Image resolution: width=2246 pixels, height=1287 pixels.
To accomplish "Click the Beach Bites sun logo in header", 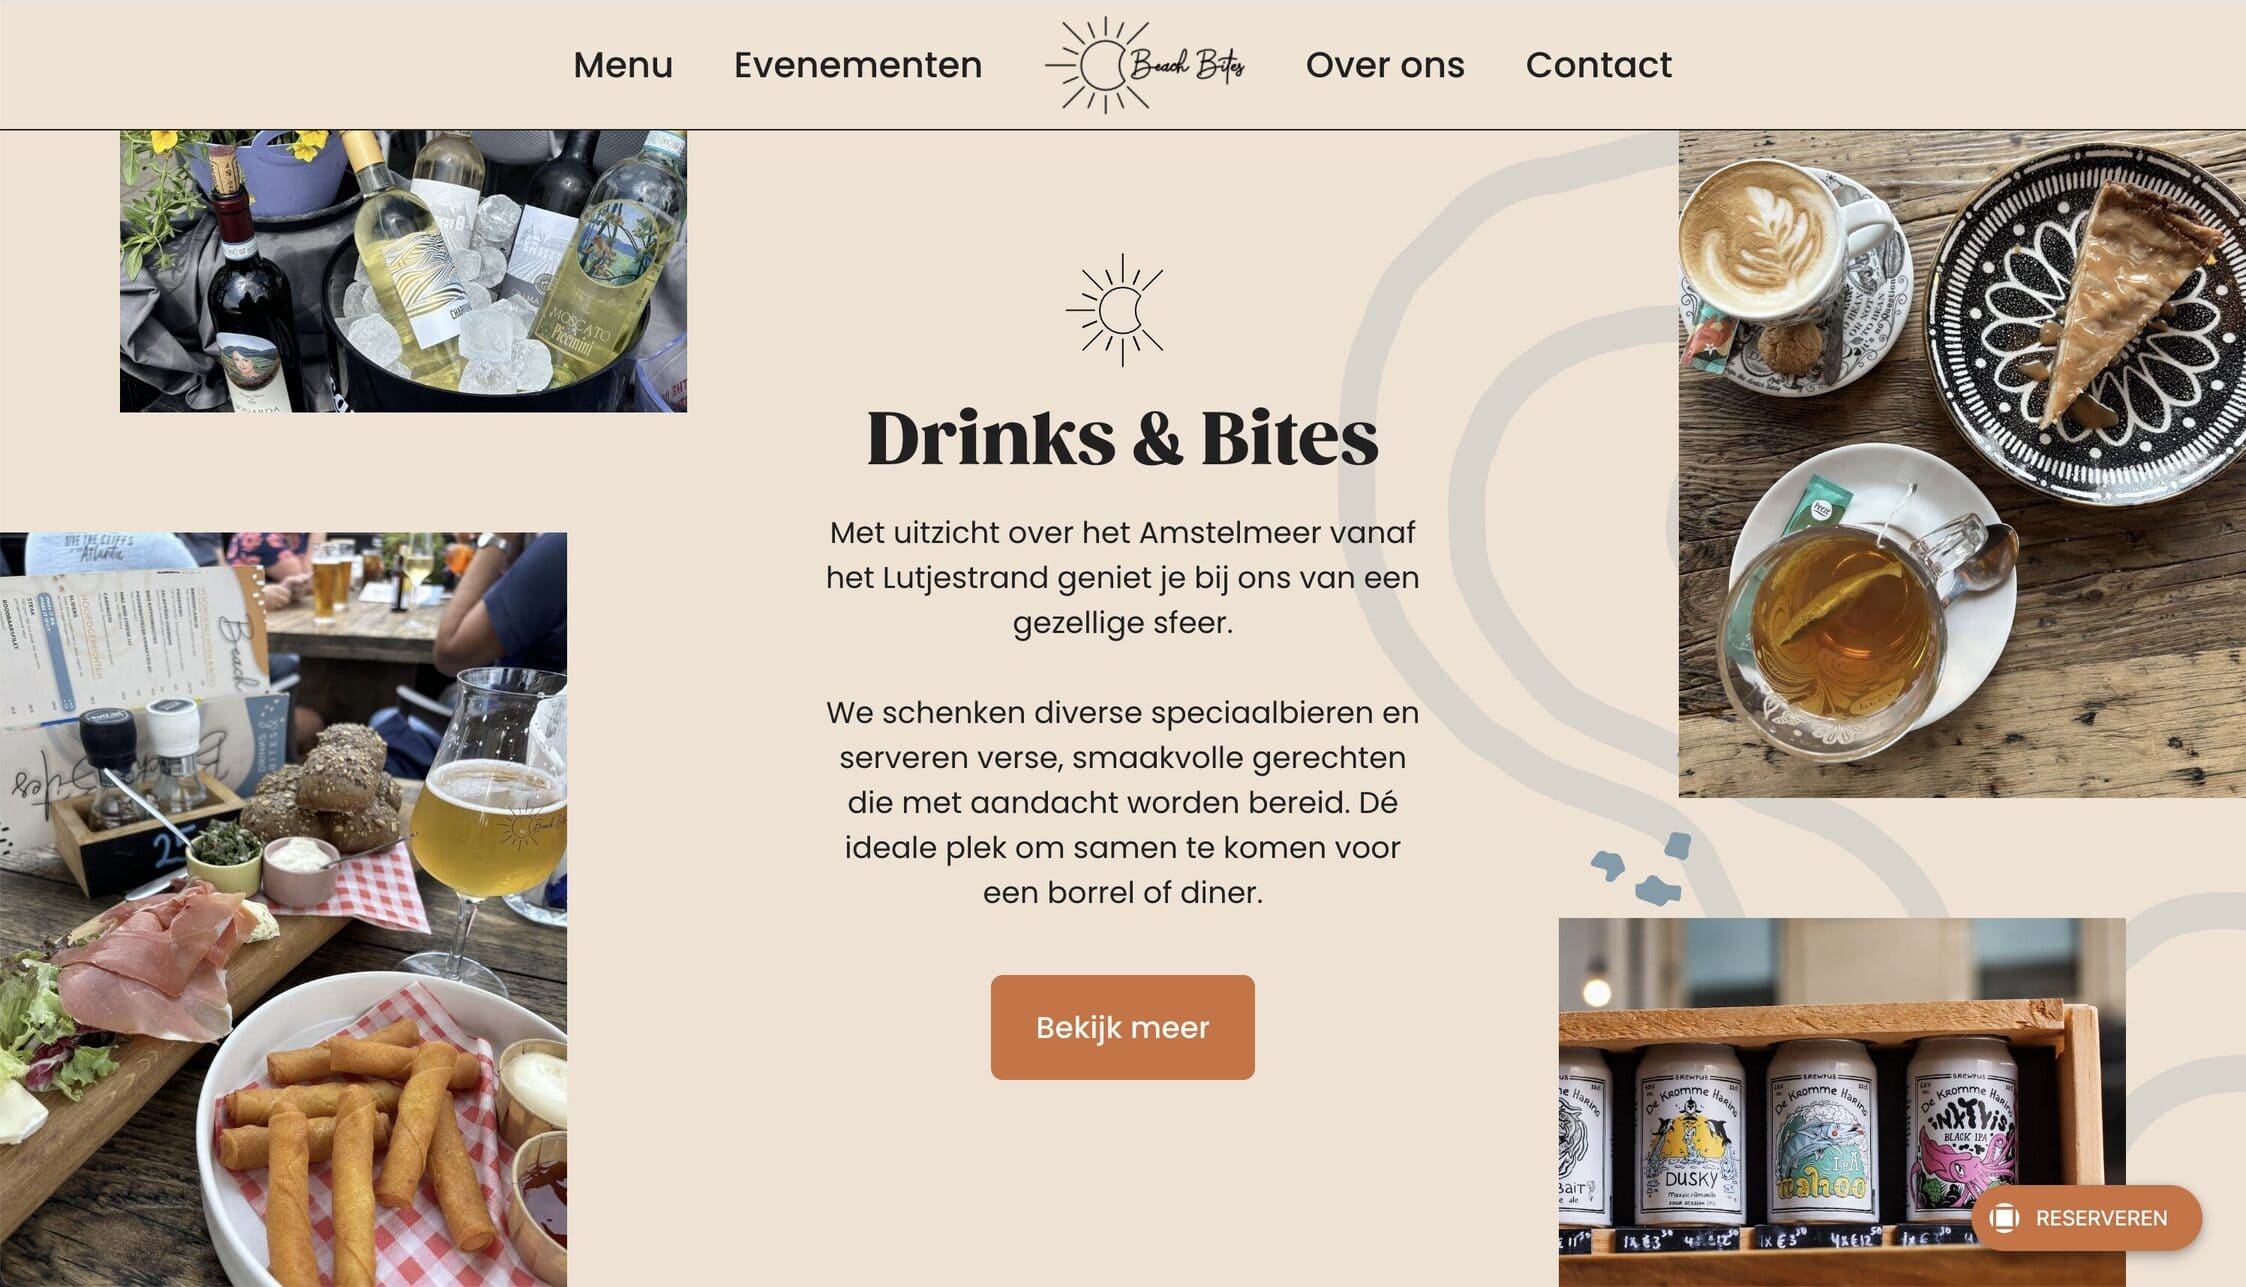I will click(1145, 65).
